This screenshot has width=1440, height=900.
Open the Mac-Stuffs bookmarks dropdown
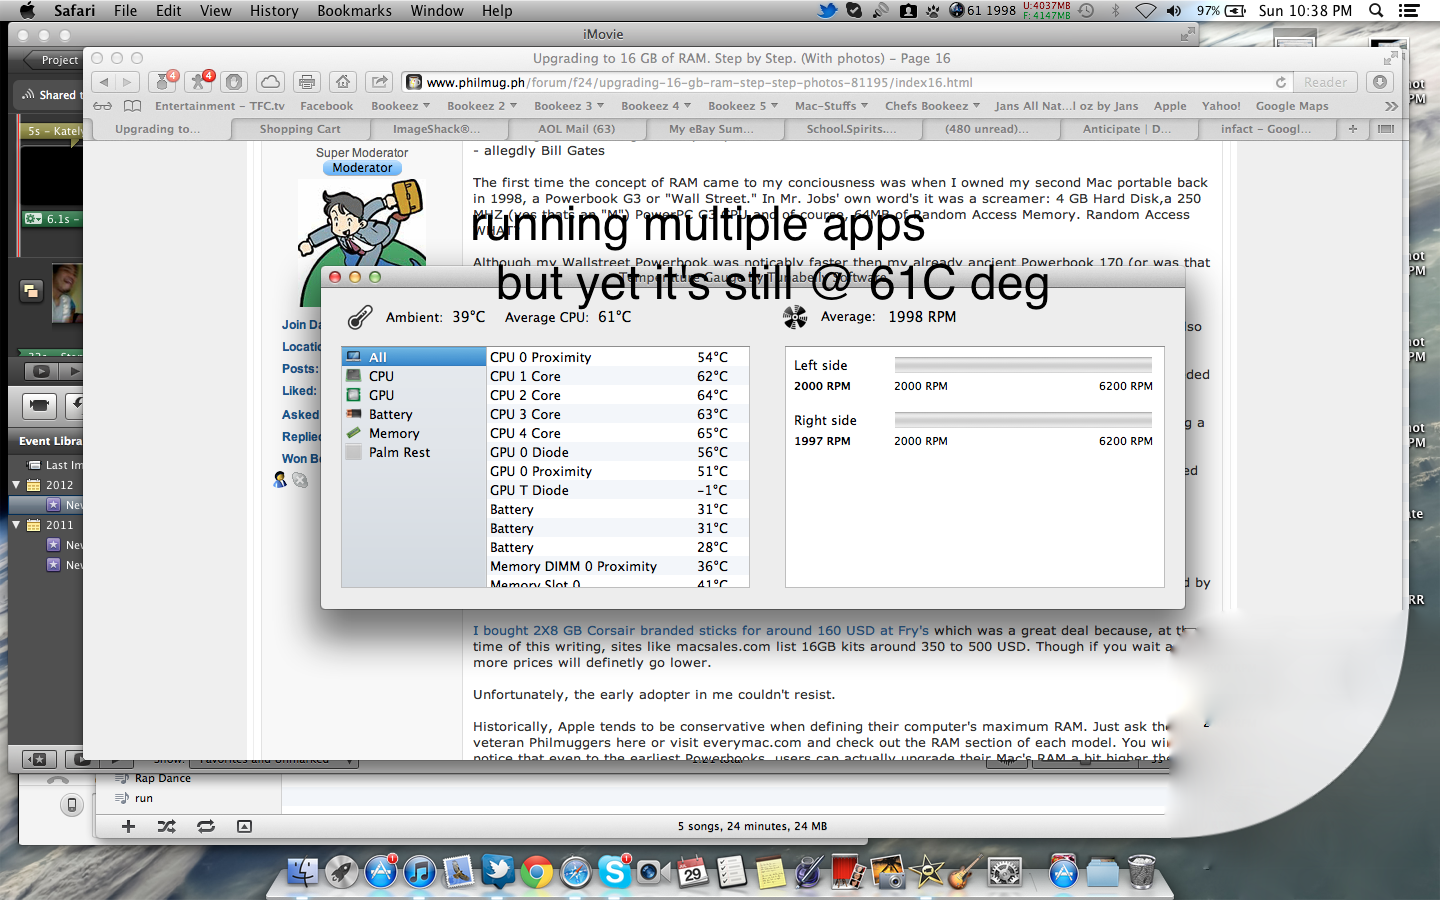tap(831, 106)
